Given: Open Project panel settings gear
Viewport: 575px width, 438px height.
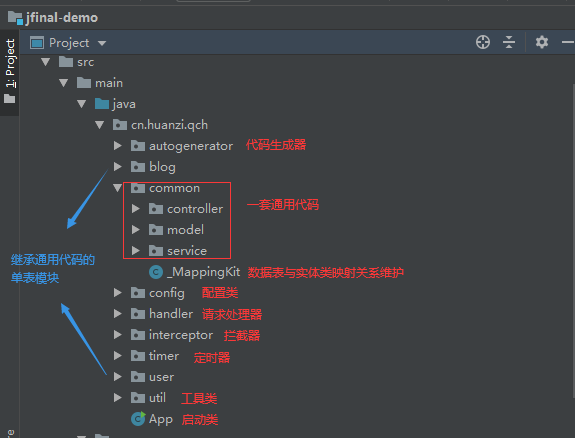Looking at the screenshot, I should tap(542, 42).
